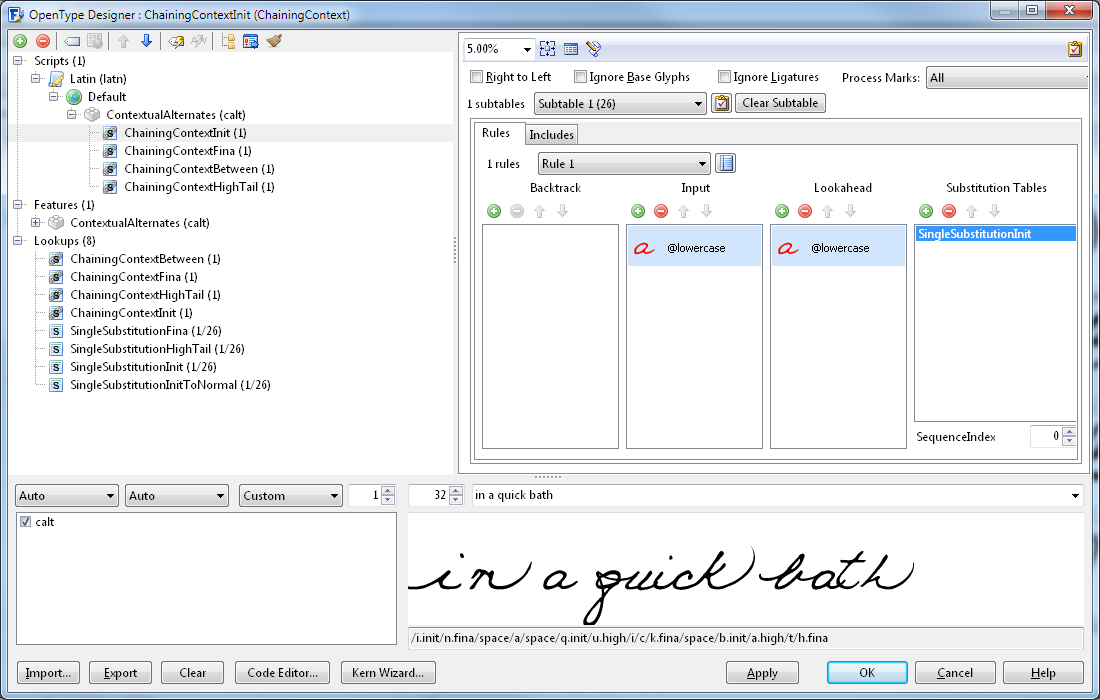The width and height of the screenshot is (1100, 700).
Task: Select ChainingContextFina under calt feature
Action: pyautogui.click(x=187, y=151)
